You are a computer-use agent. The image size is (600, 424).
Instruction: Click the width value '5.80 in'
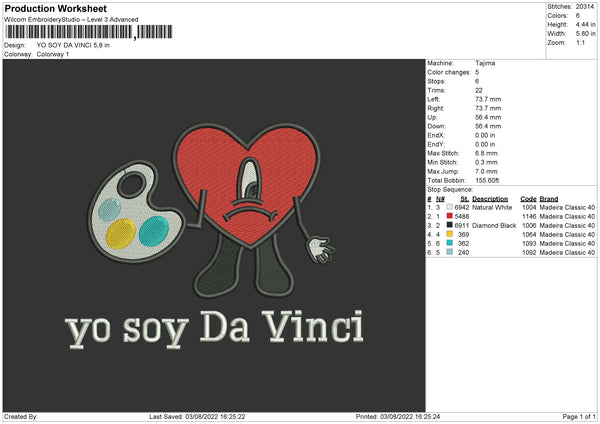tap(585, 34)
